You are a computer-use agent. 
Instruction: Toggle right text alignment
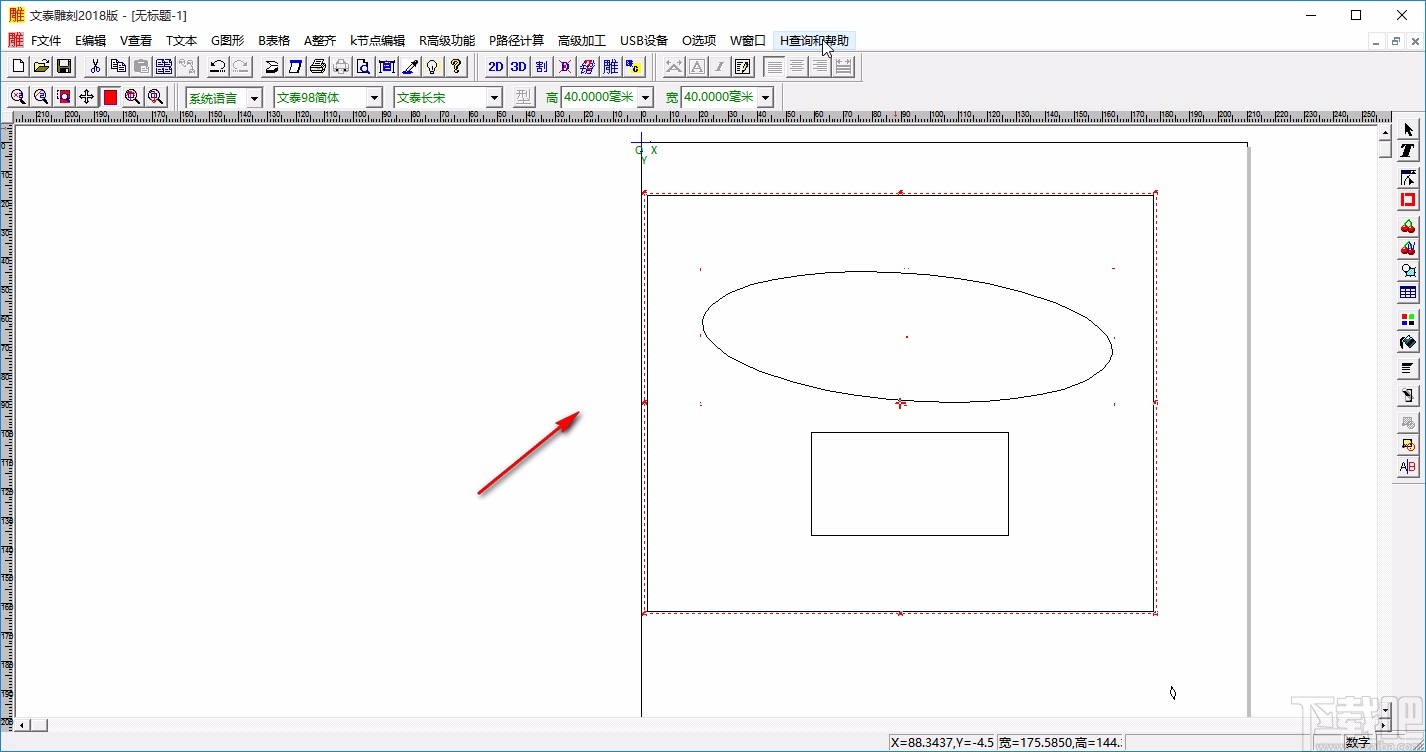click(x=821, y=67)
